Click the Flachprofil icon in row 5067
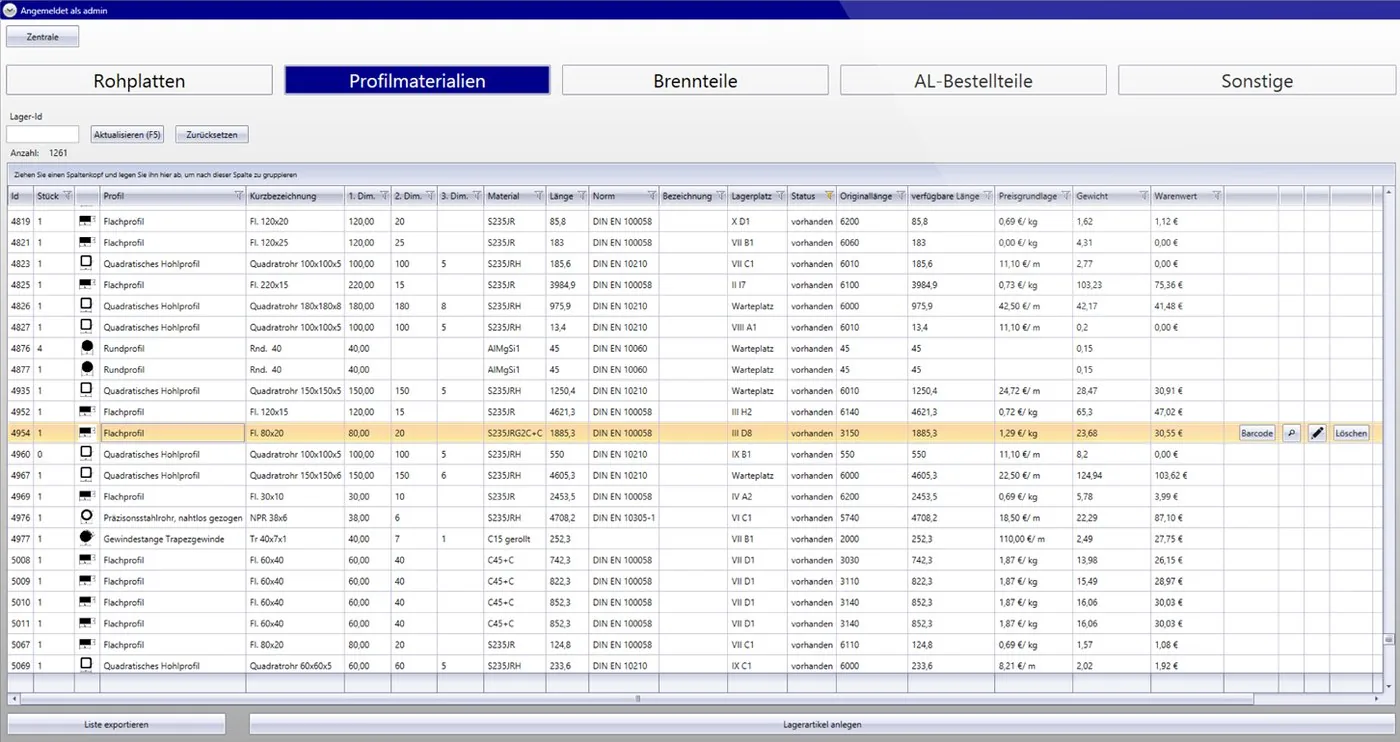1400x742 pixels. coord(86,644)
